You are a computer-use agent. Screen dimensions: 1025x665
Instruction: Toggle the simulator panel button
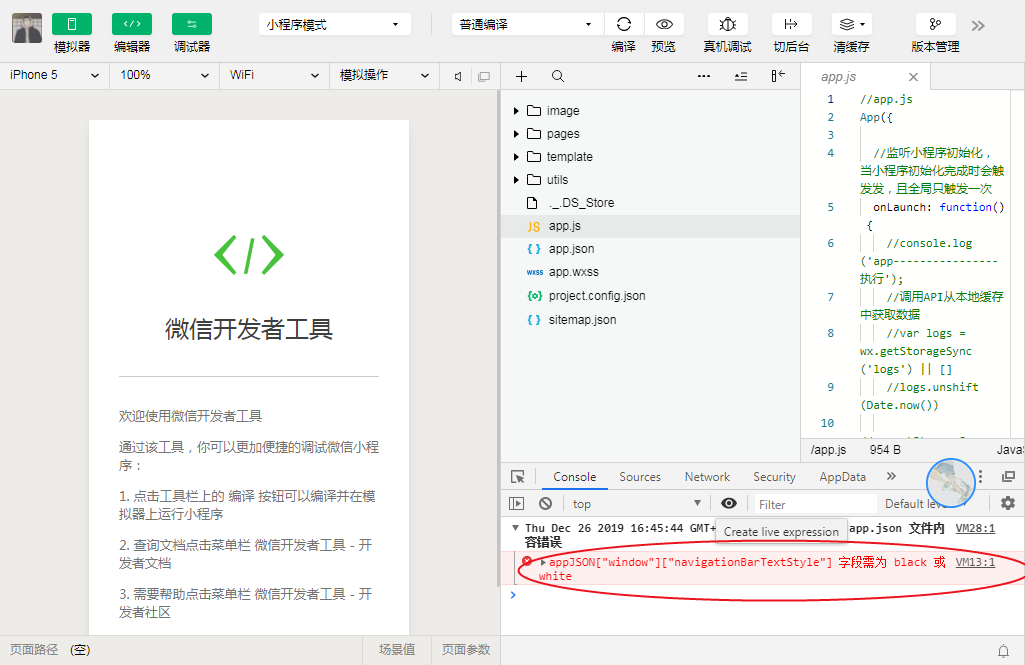coord(72,24)
